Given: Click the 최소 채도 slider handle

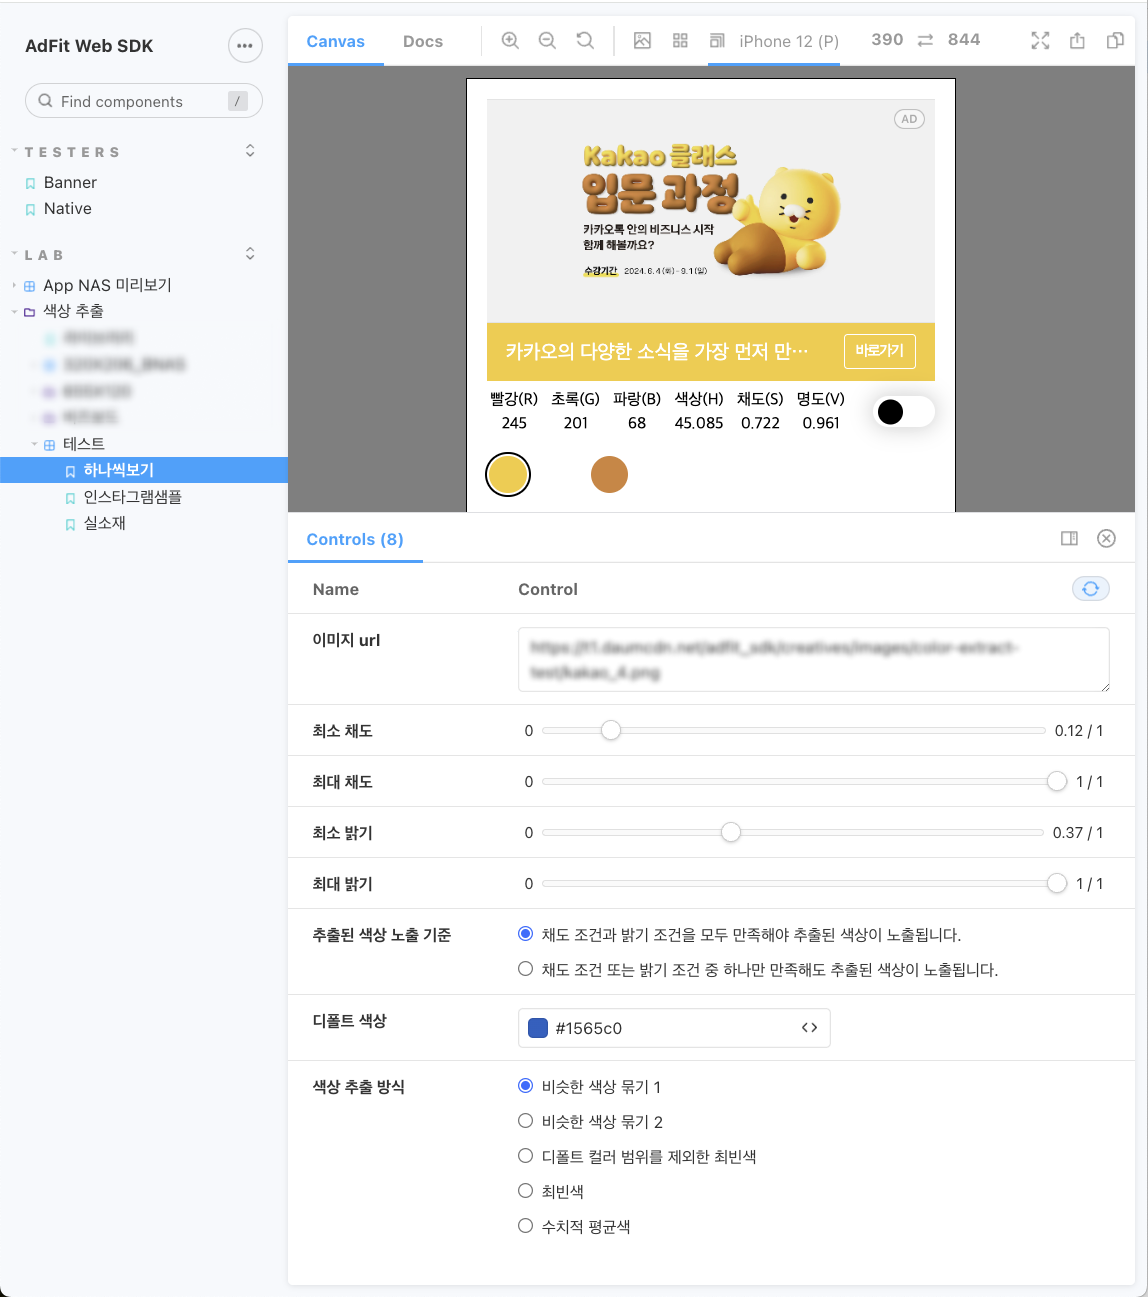Looking at the screenshot, I should click(x=611, y=731).
